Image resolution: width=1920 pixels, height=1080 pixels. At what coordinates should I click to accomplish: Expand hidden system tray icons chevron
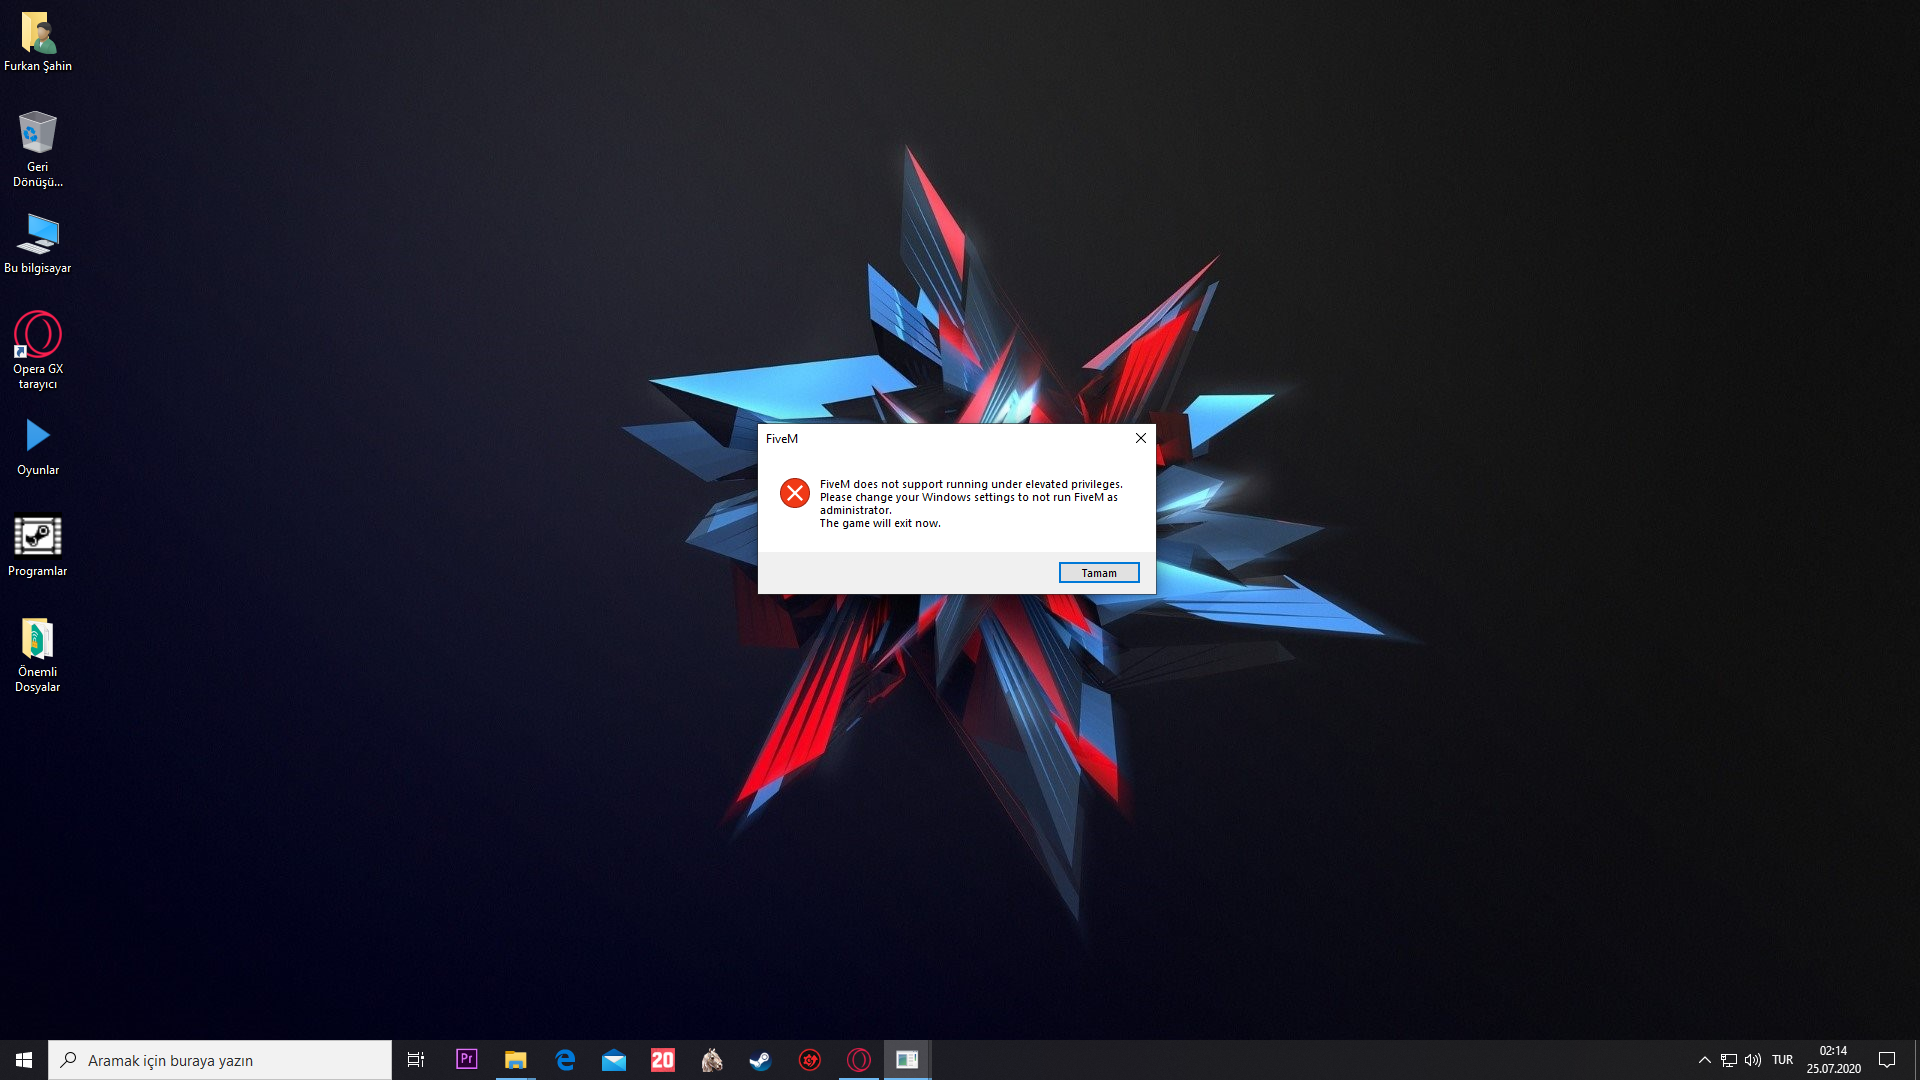[x=1704, y=1060]
